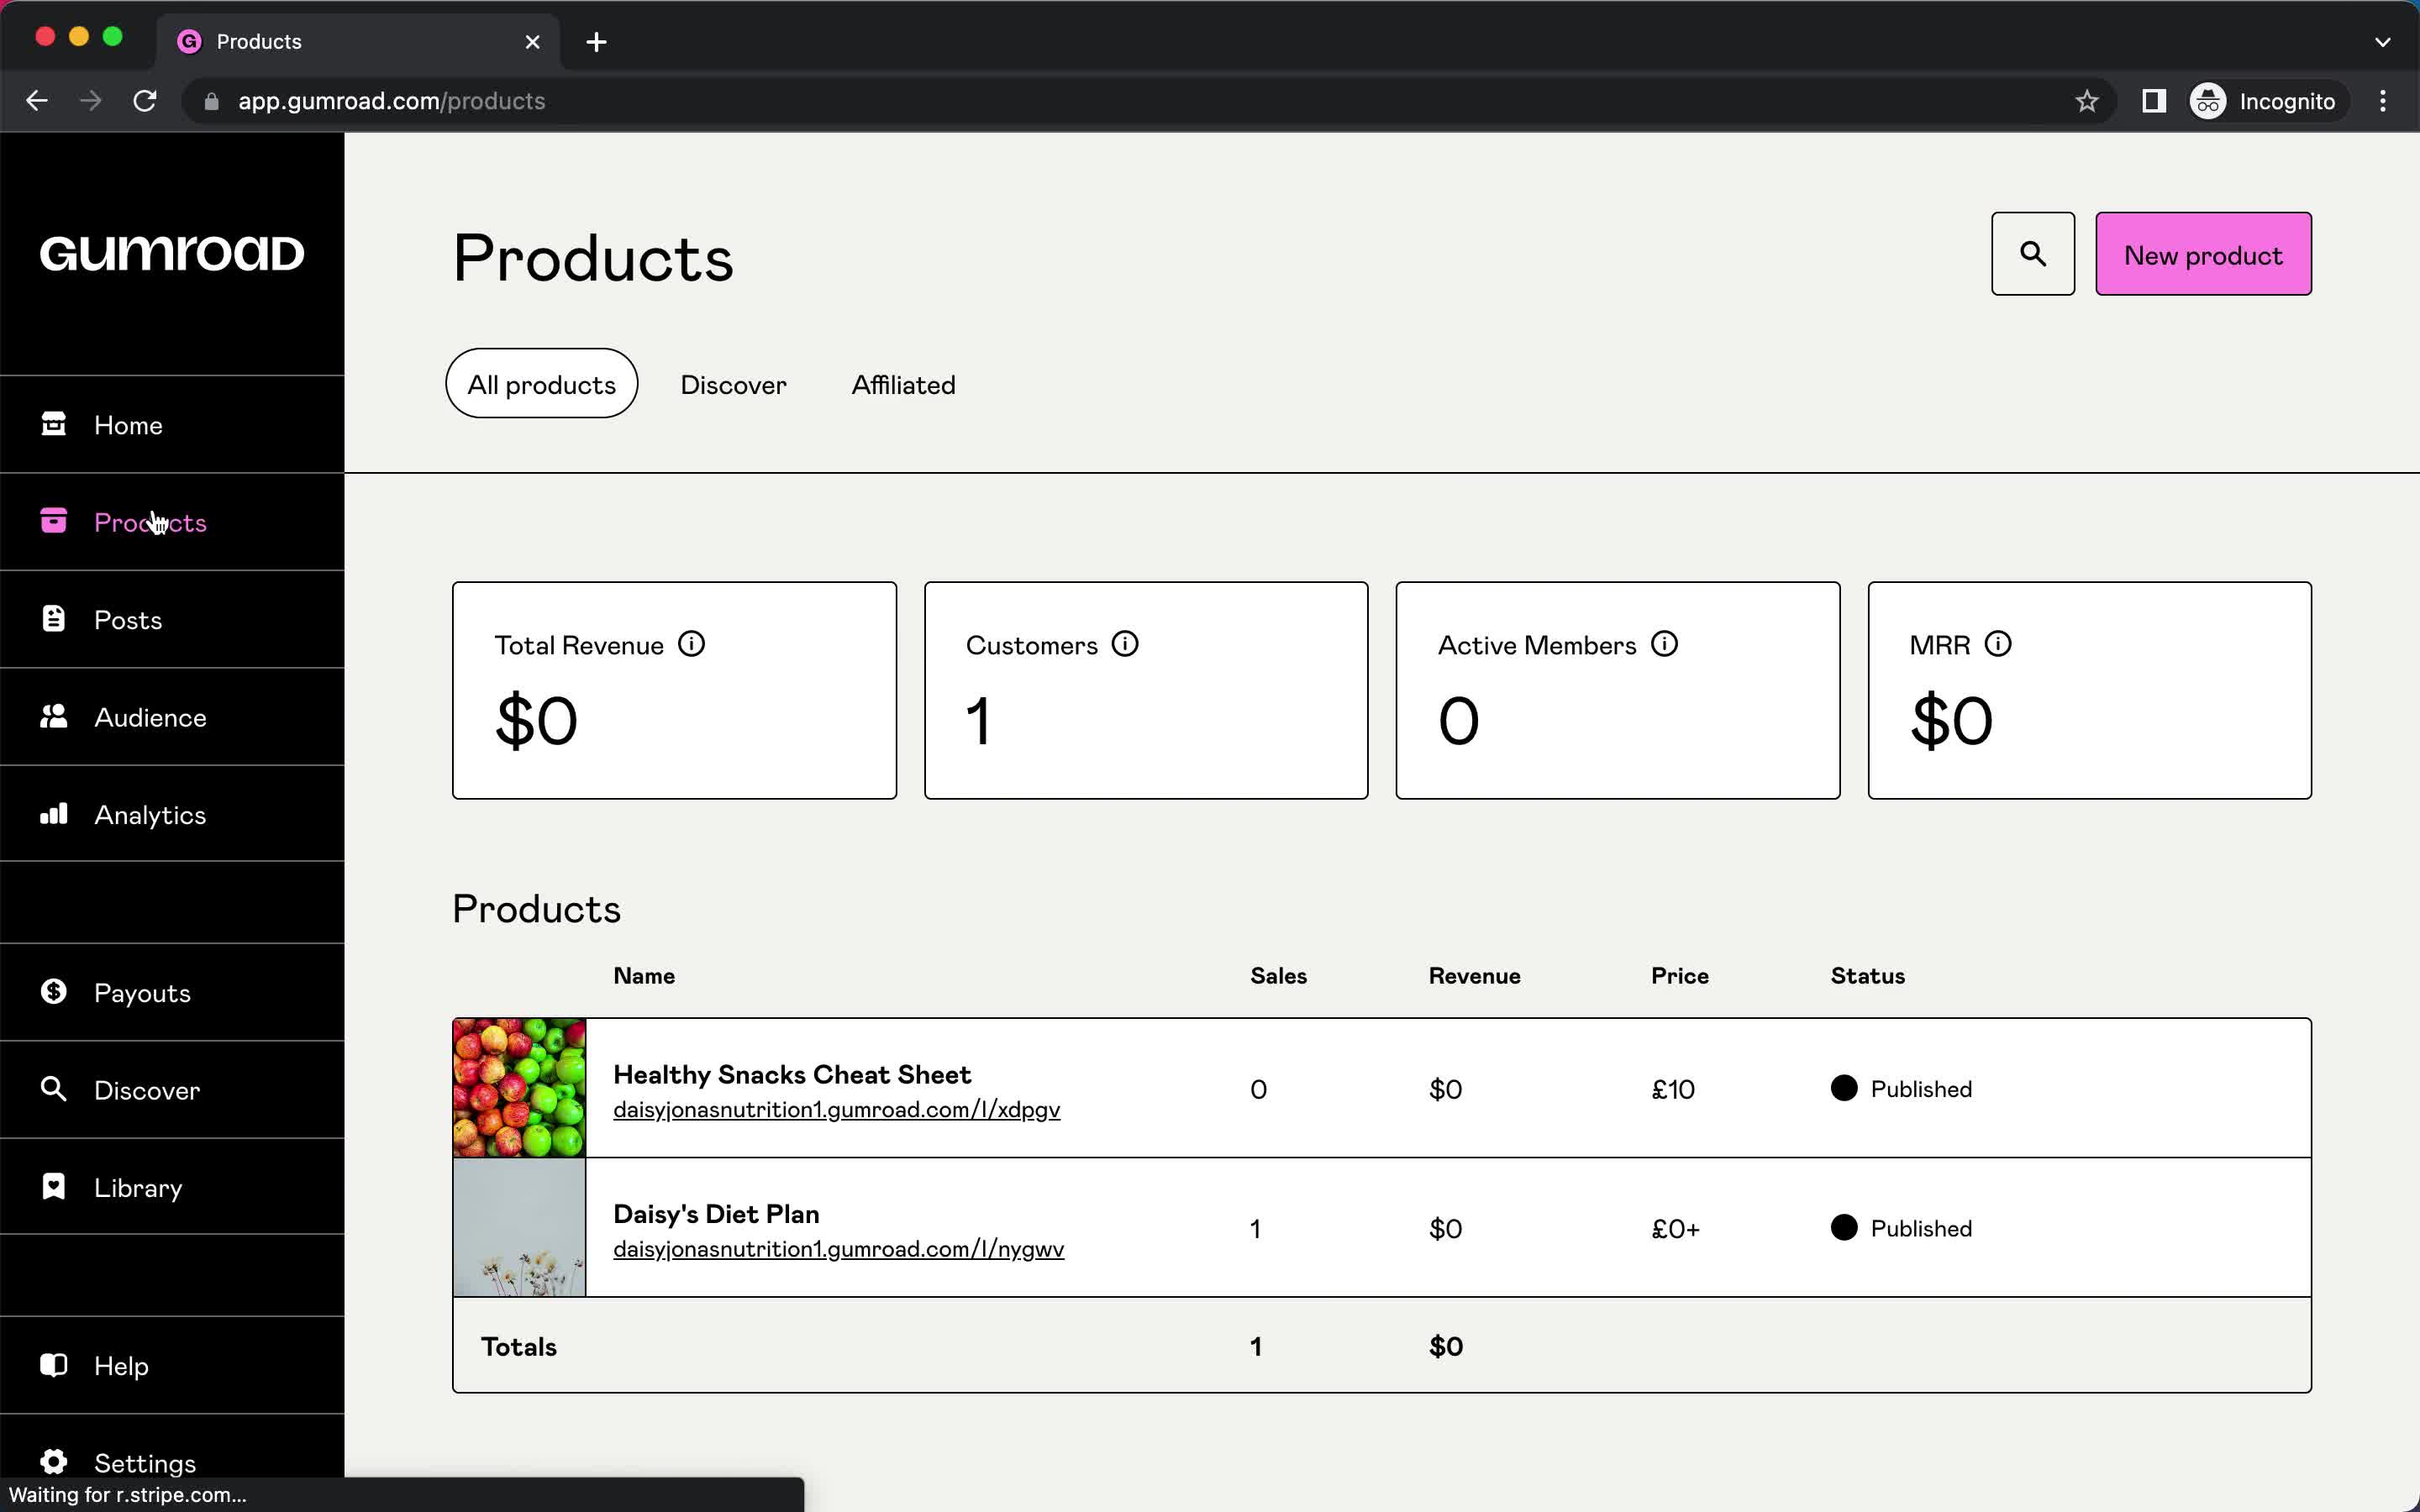Click the Posts document icon in sidebar
The width and height of the screenshot is (2420, 1512).
click(53, 619)
